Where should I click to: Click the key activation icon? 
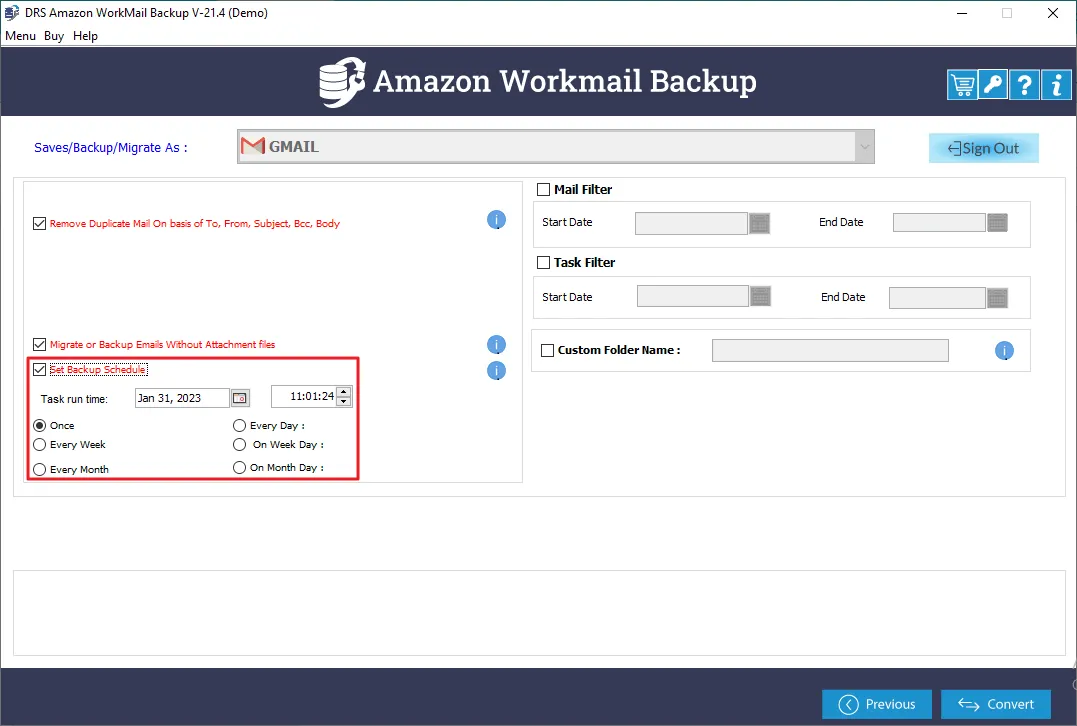[993, 86]
